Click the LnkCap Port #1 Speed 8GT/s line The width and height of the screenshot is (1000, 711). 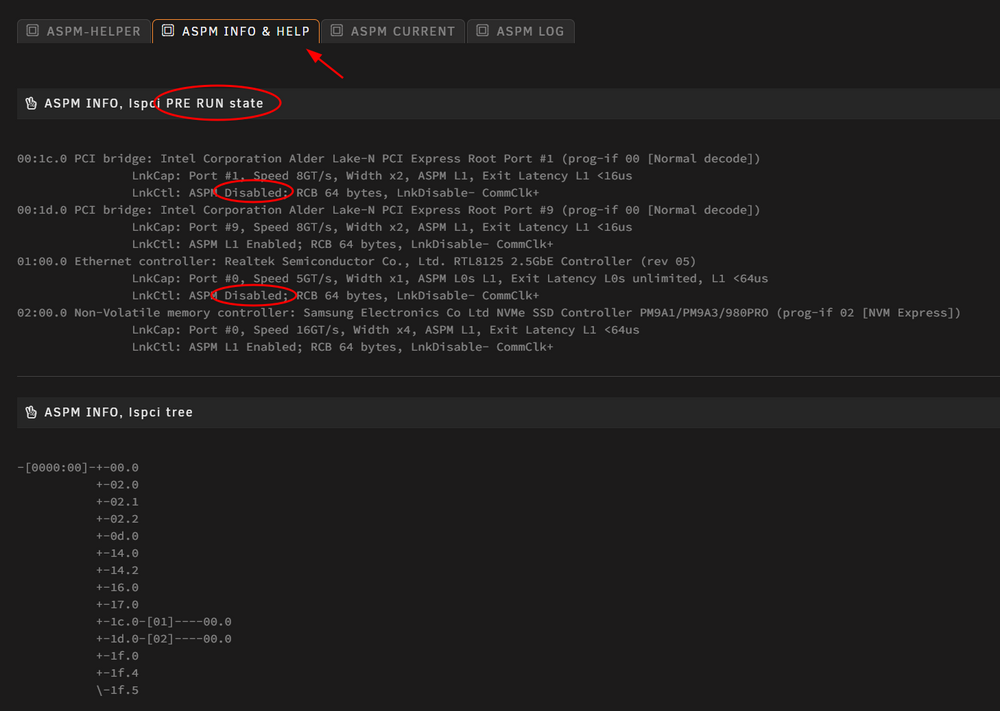click(382, 176)
